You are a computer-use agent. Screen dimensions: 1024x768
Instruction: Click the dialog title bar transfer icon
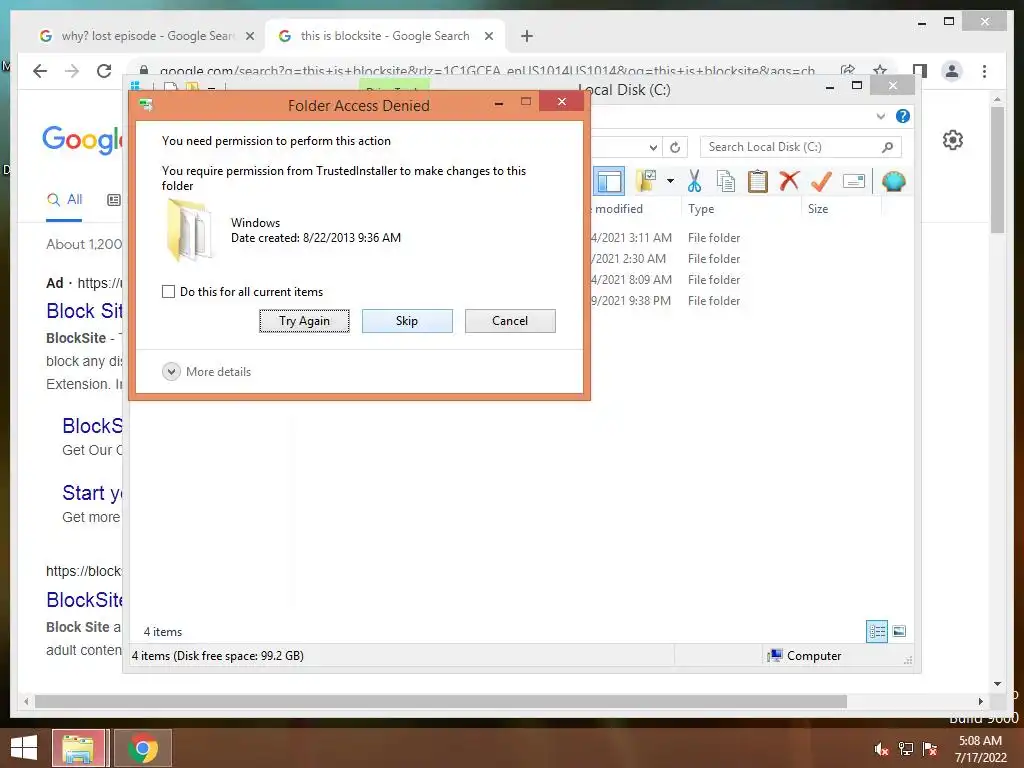pos(146,104)
